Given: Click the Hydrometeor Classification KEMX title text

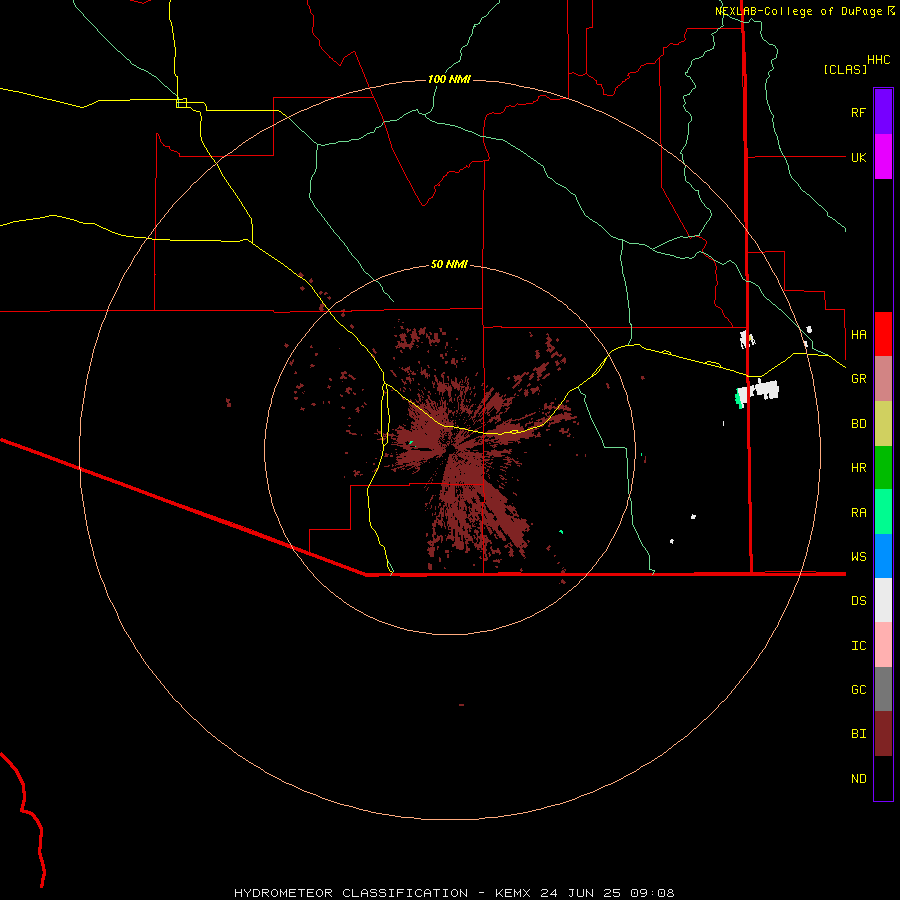Looking at the screenshot, I should coord(454,893).
